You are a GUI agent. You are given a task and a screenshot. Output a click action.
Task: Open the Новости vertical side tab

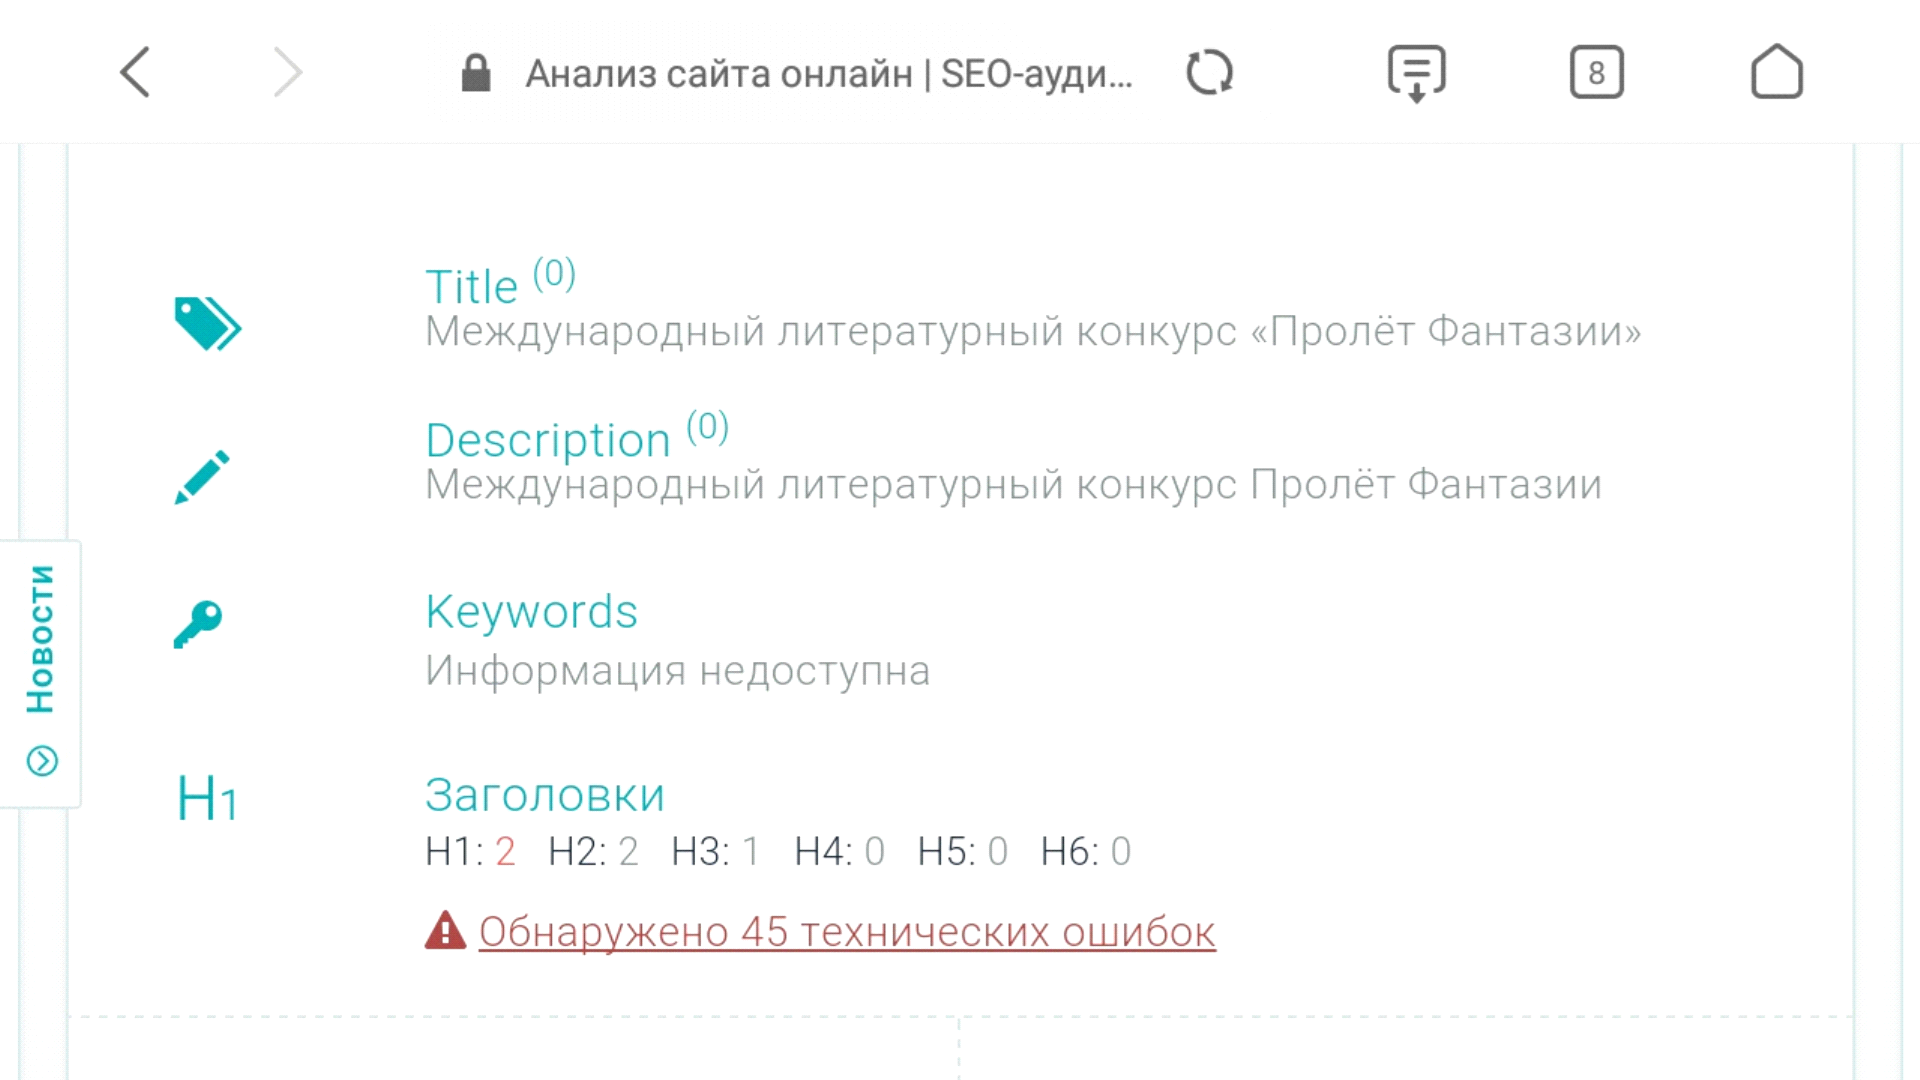pyautogui.click(x=41, y=640)
